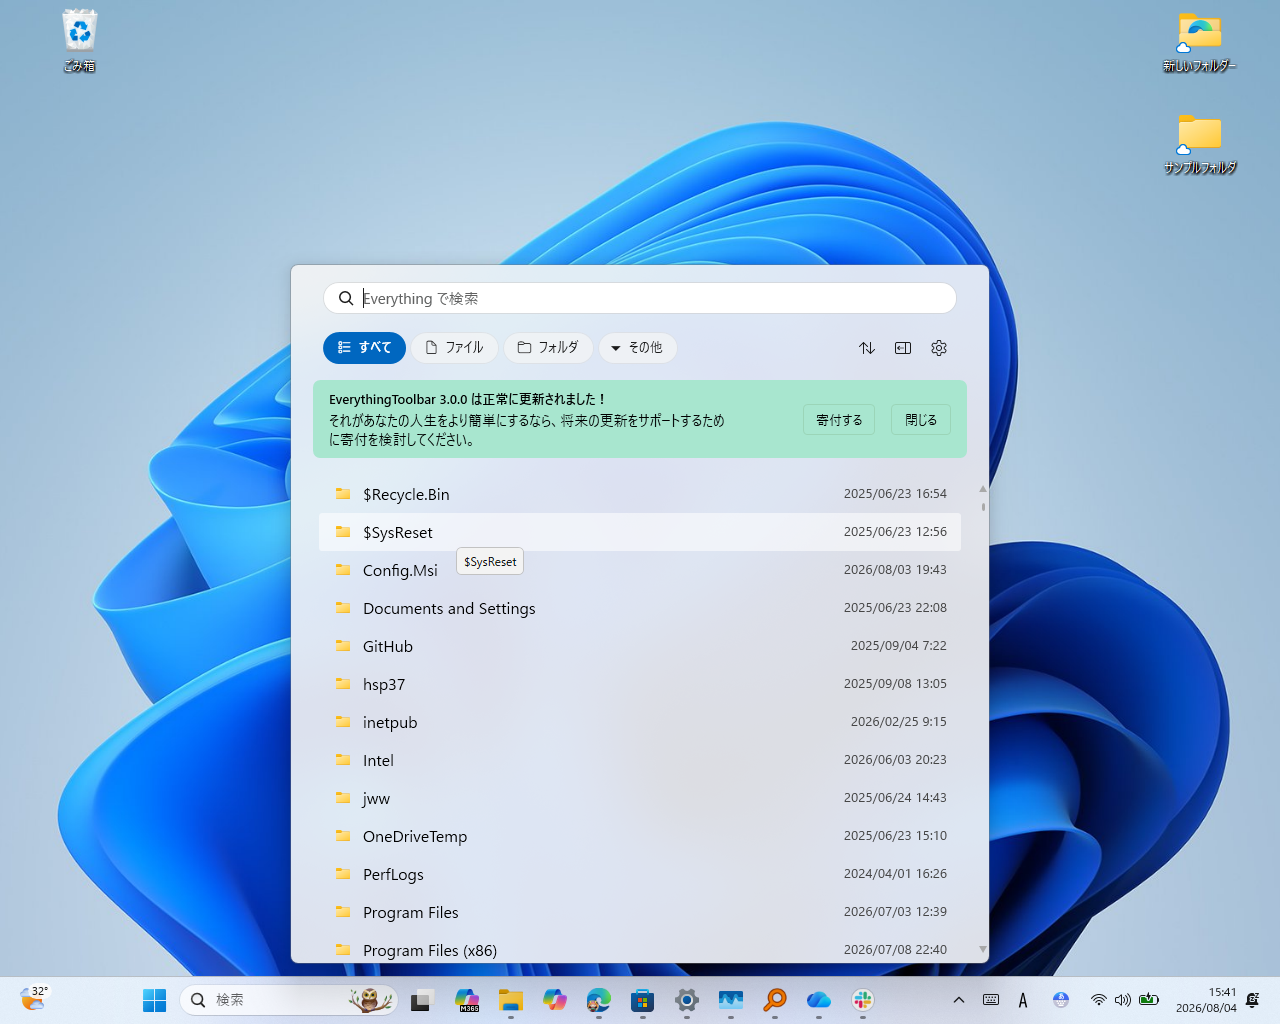Select the サンプルフォルダ desktop icon

[x=1199, y=144]
